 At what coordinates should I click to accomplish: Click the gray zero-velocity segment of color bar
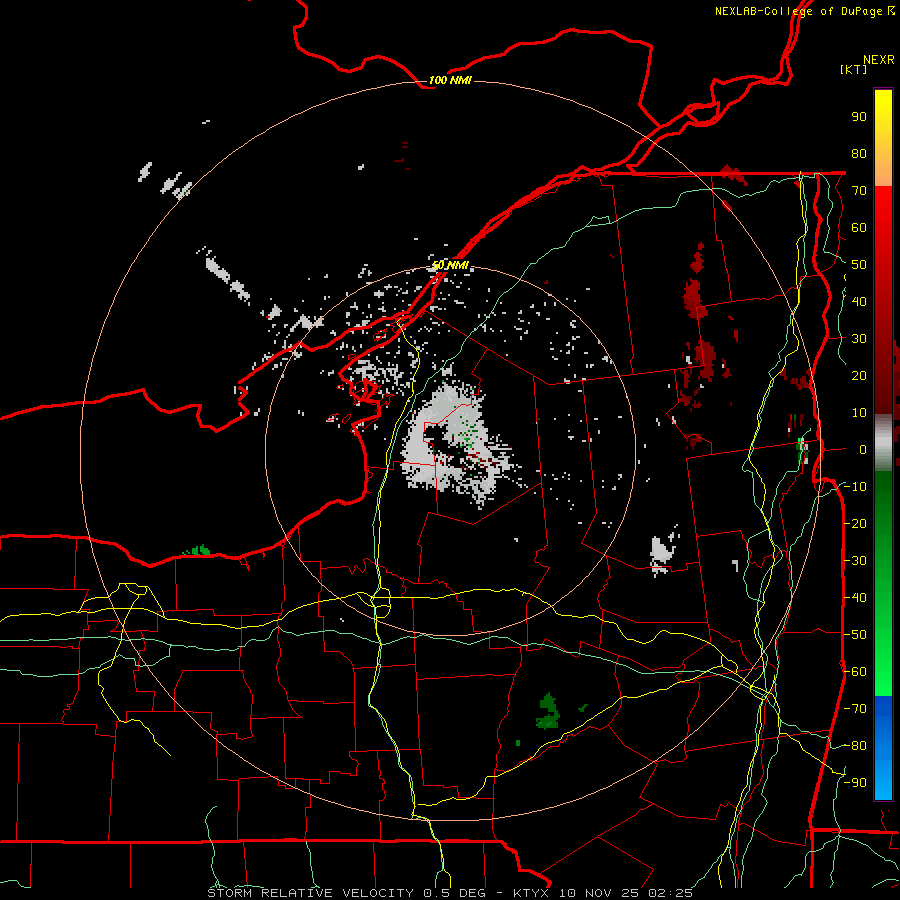click(883, 443)
